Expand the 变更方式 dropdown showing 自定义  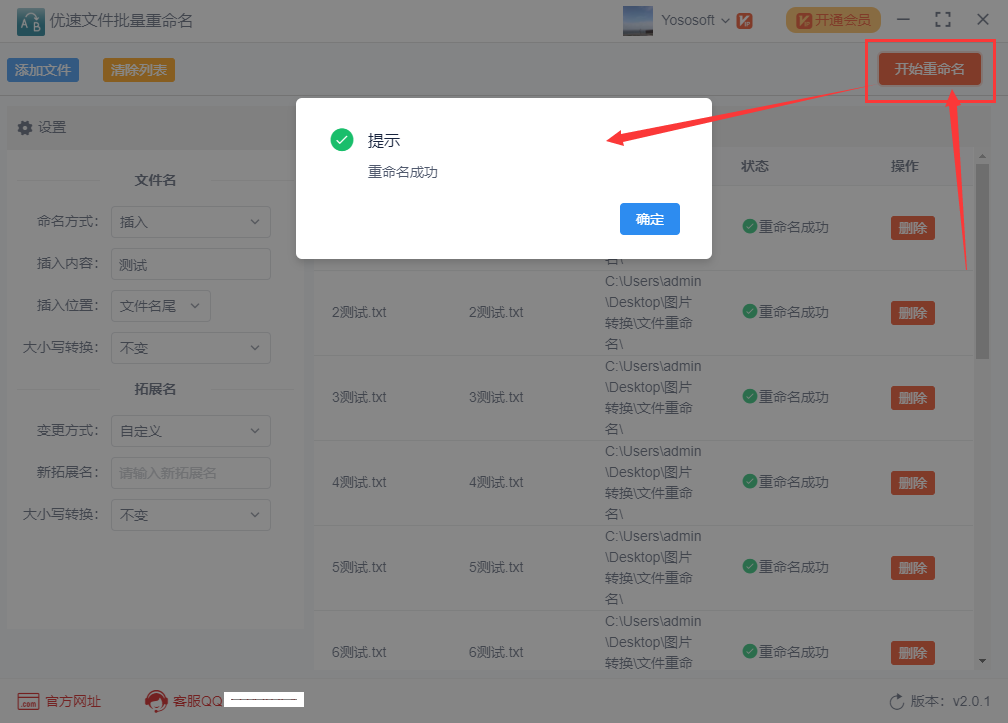tap(191, 431)
